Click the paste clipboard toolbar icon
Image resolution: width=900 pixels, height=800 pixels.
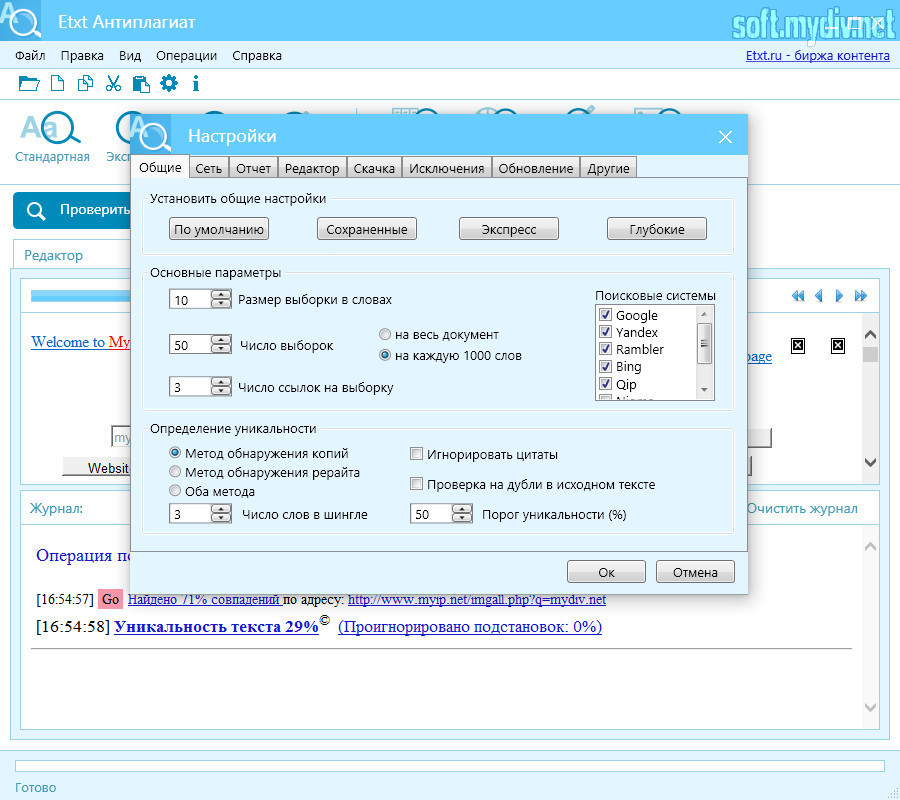[141, 83]
